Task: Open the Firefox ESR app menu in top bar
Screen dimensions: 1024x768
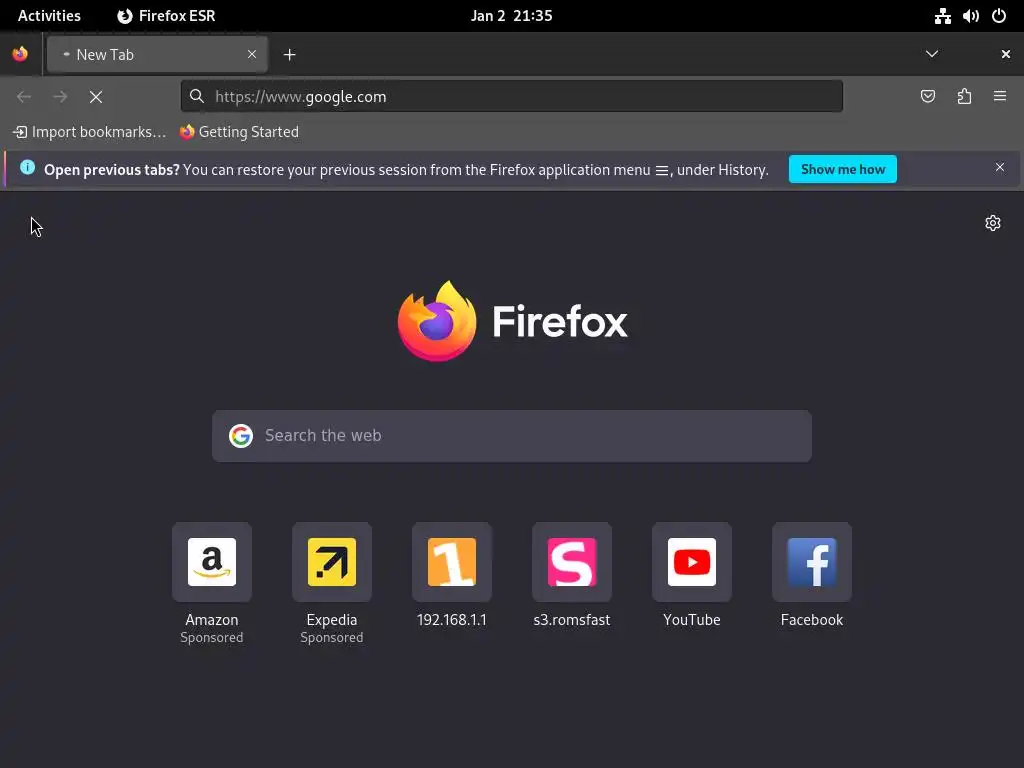Action: pos(166,16)
